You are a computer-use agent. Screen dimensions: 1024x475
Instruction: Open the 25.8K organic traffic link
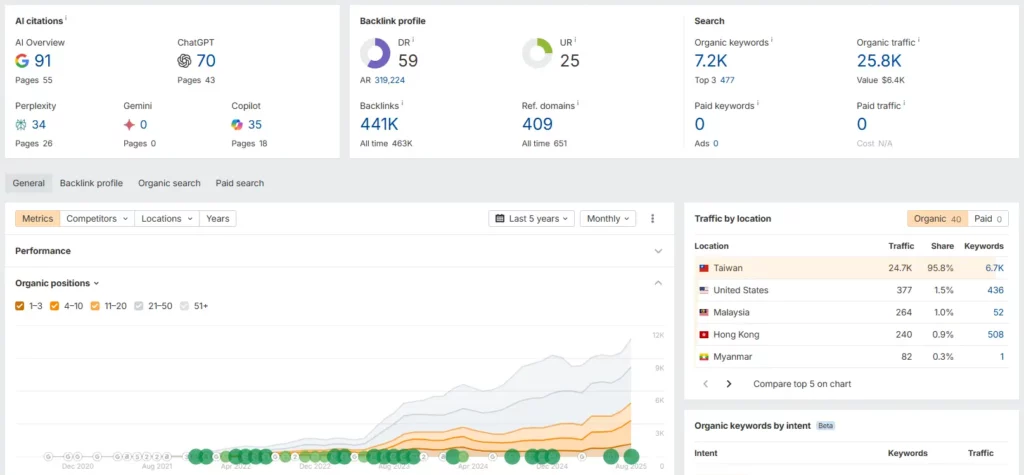coord(879,61)
